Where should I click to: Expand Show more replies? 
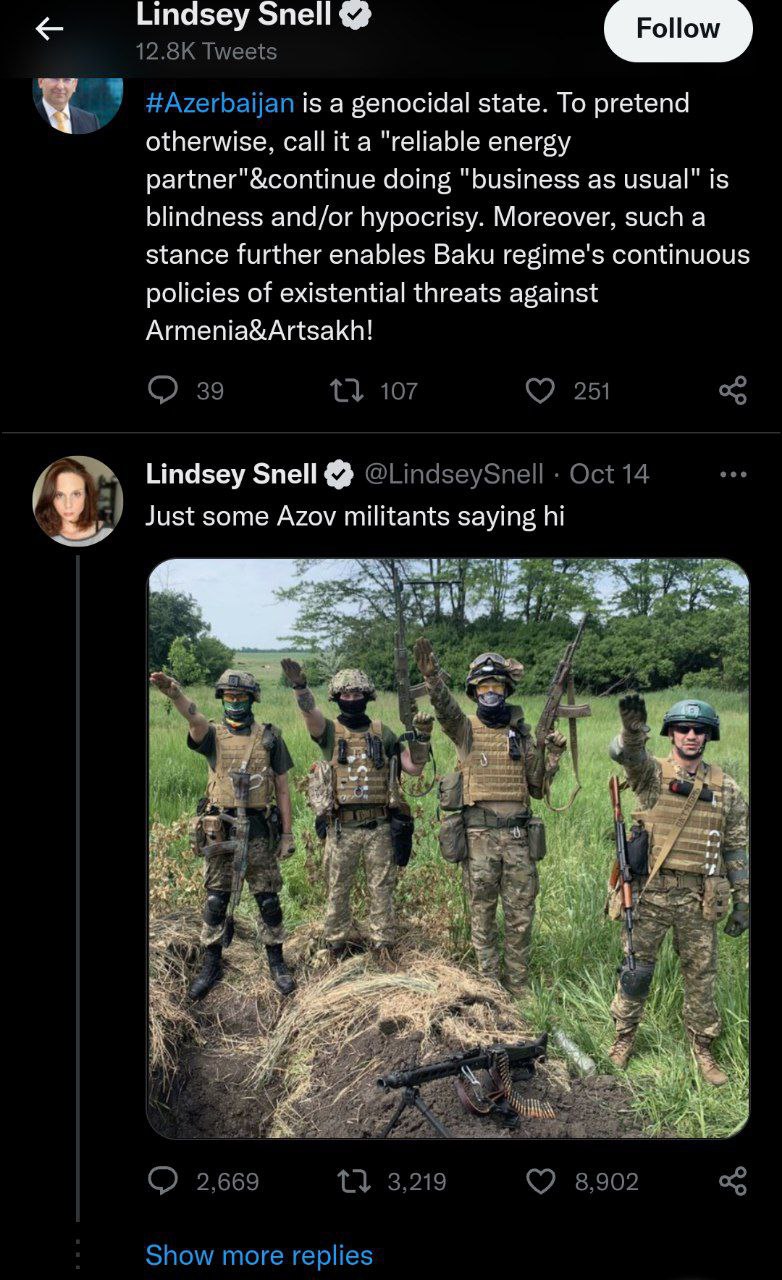(x=259, y=1255)
